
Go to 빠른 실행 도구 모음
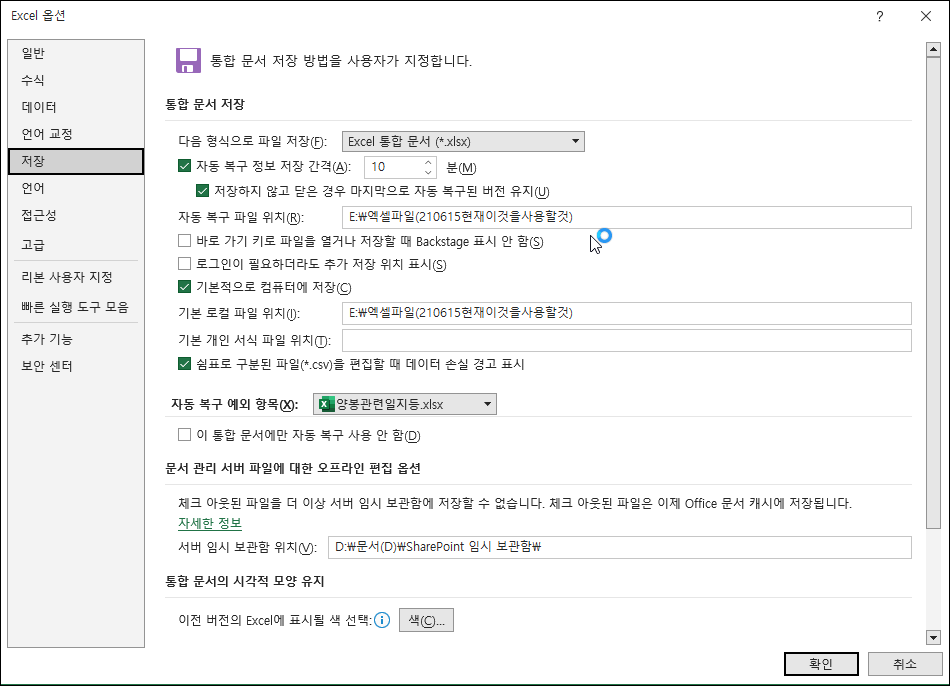76,307
